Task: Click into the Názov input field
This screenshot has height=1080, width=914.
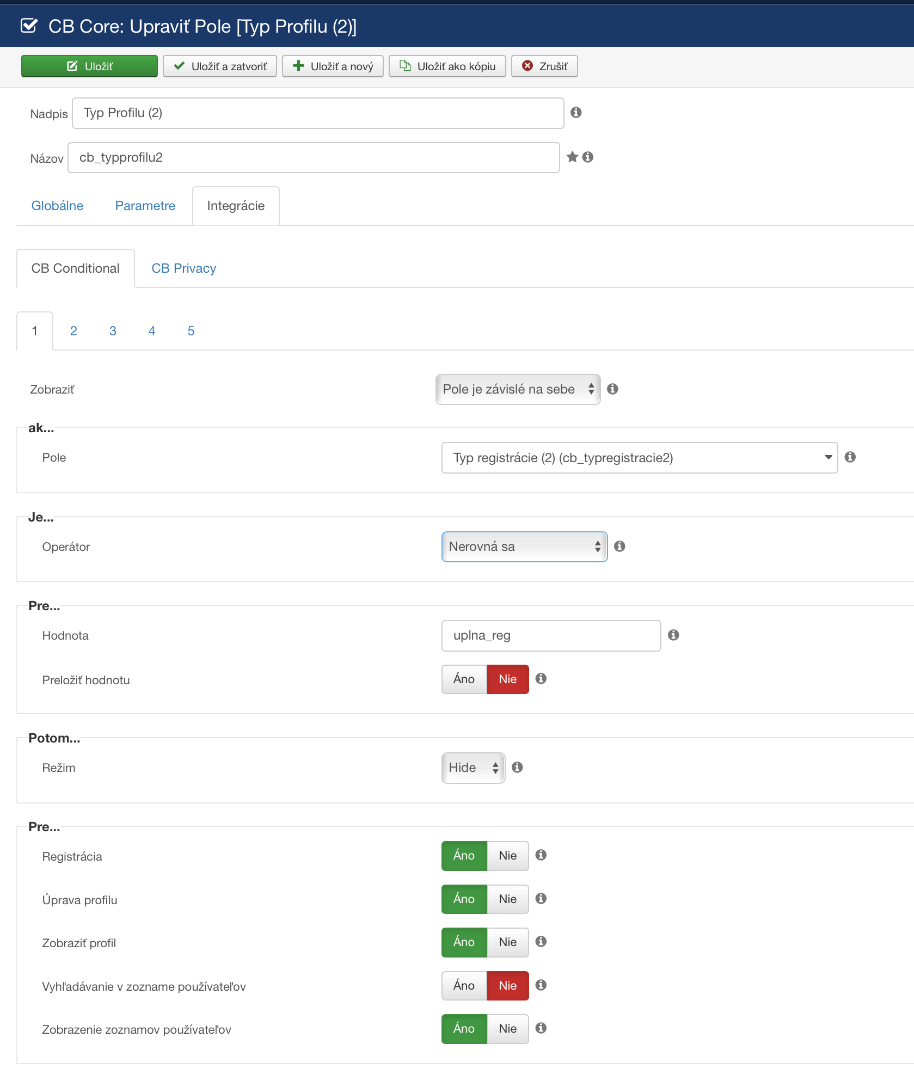Action: tap(313, 157)
